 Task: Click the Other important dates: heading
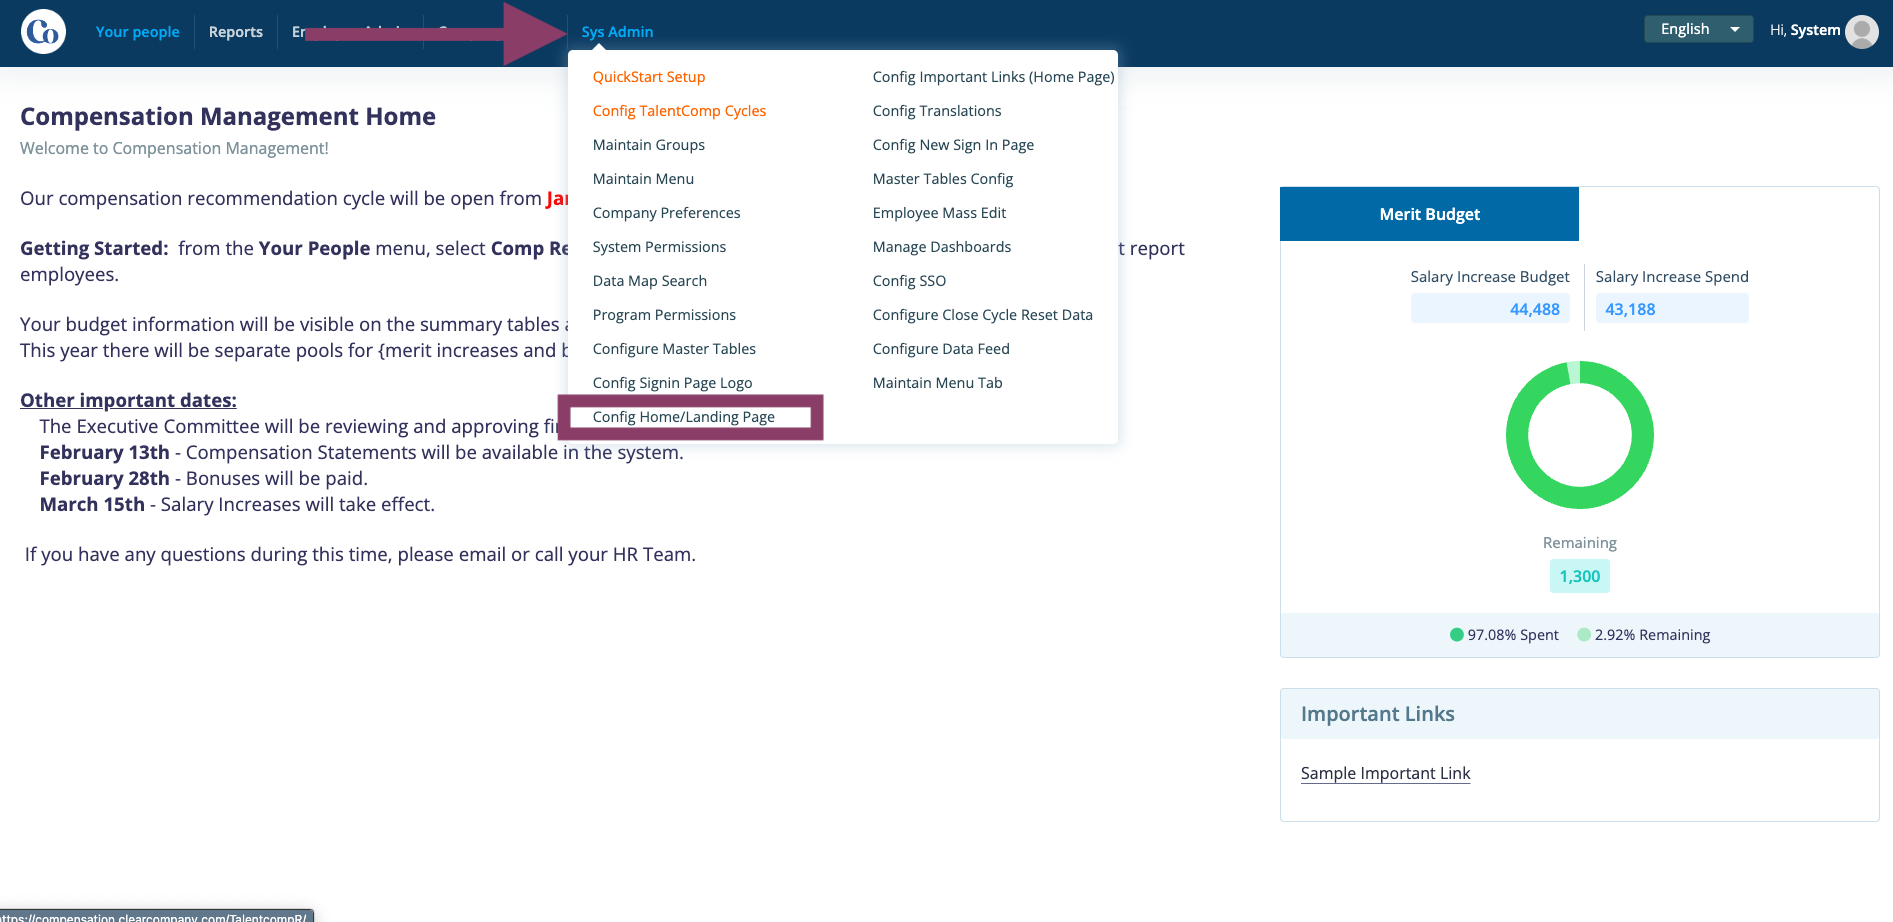pyautogui.click(x=128, y=400)
